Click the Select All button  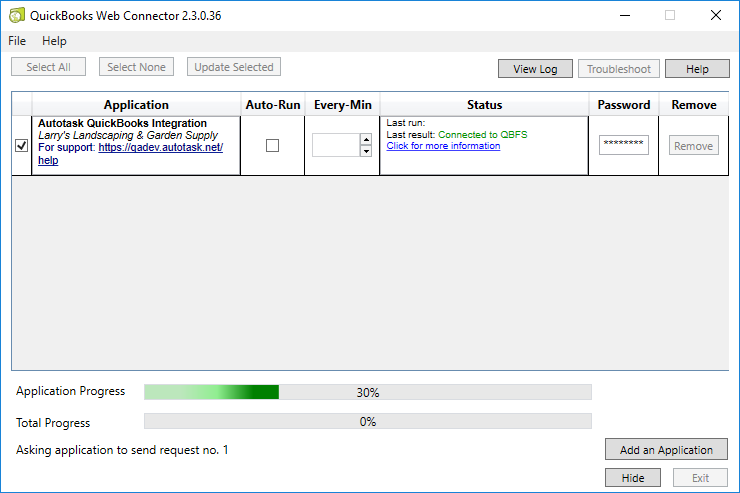[49, 67]
